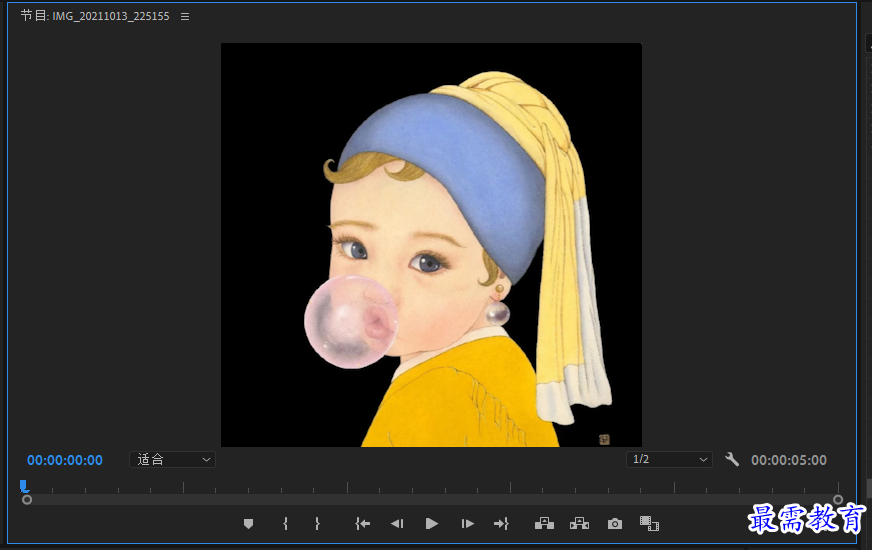Click the Extract icon
872x550 pixels.
click(x=579, y=523)
